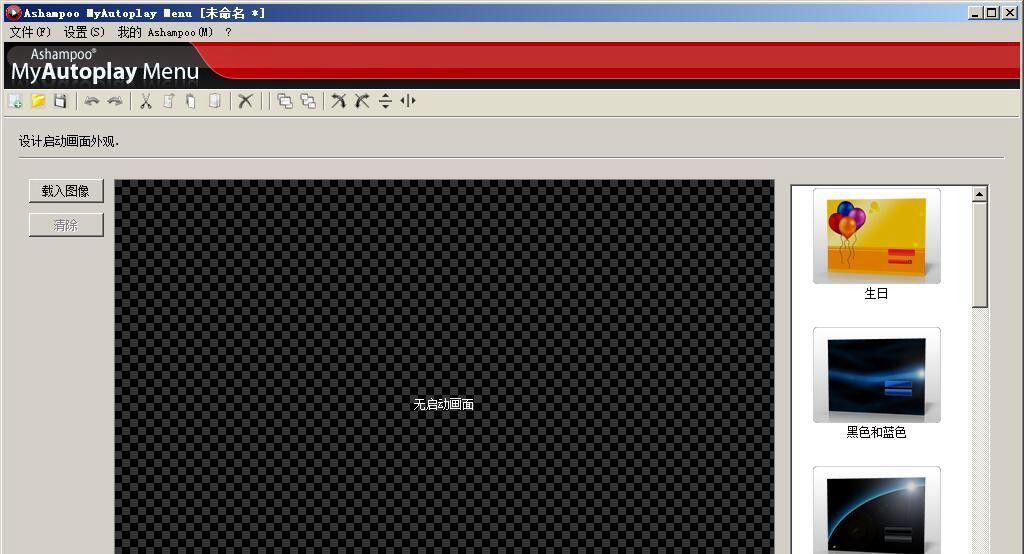Select the 生日 balloon template thumbnail

click(876, 236)
